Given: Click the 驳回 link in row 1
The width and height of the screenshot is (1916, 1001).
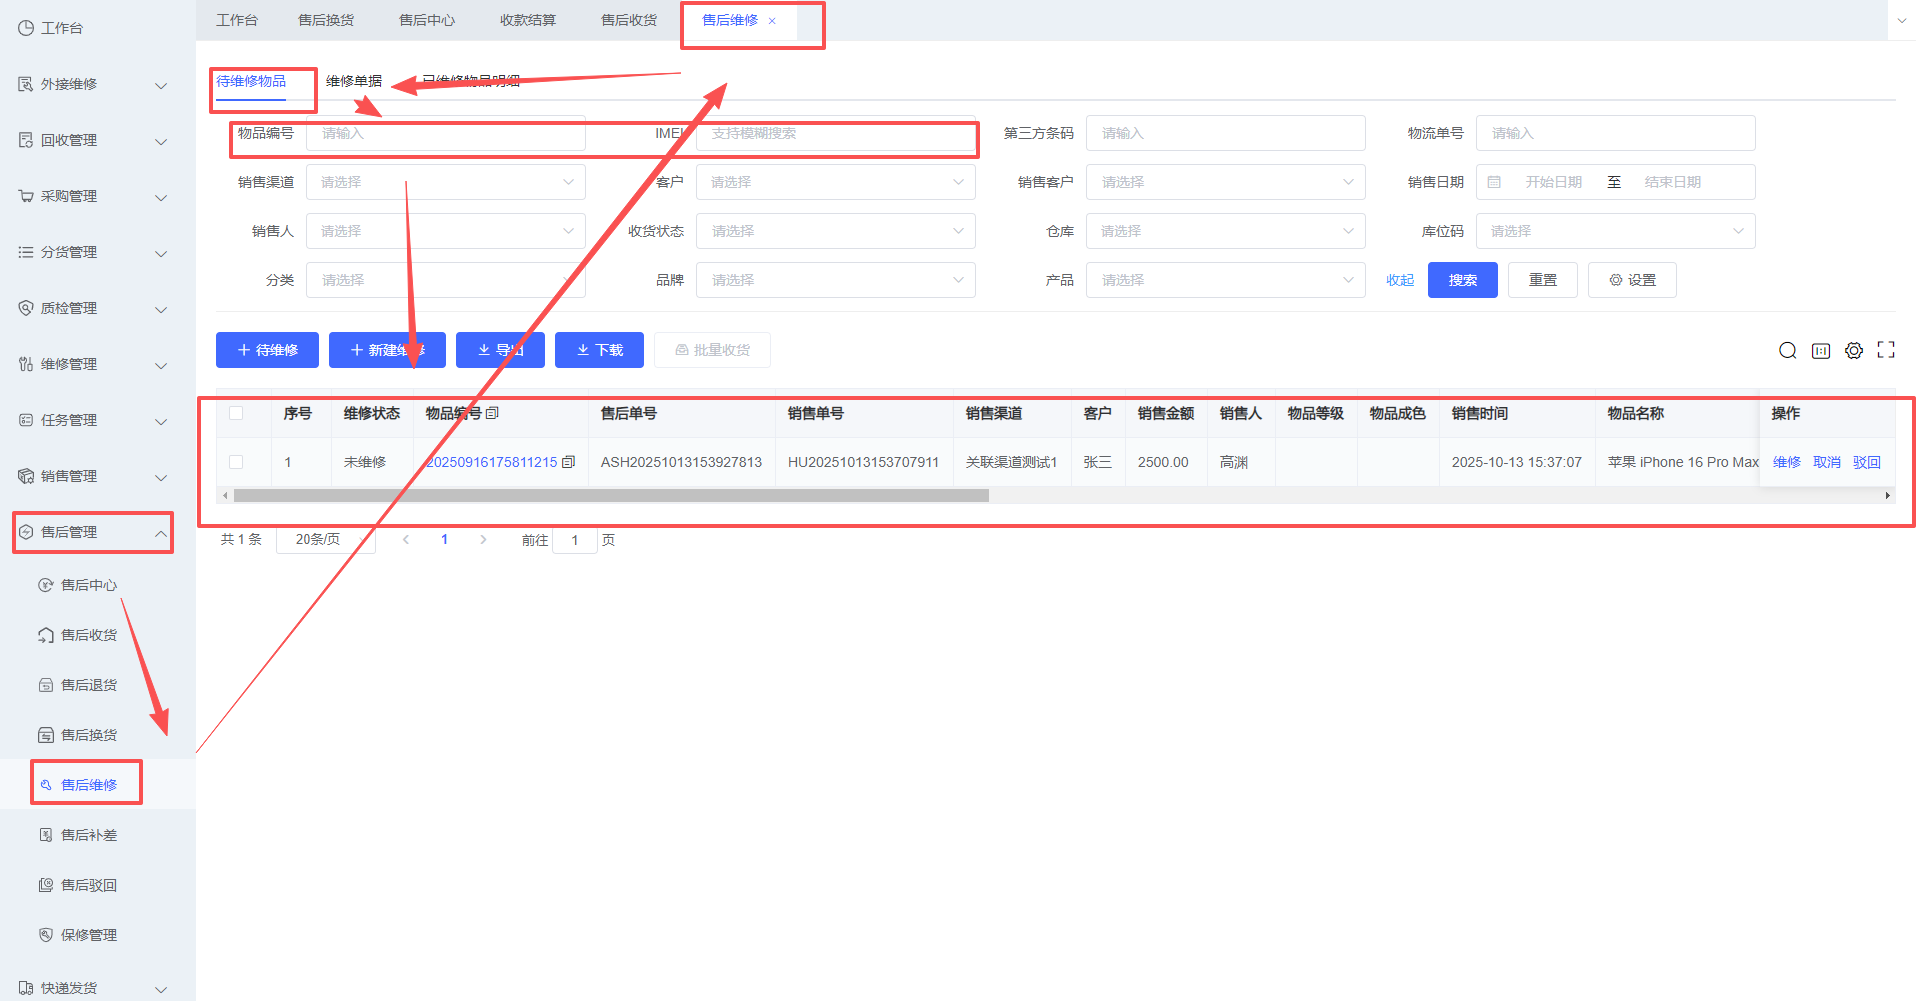Looking at the screenshot, I should 1866,462.
